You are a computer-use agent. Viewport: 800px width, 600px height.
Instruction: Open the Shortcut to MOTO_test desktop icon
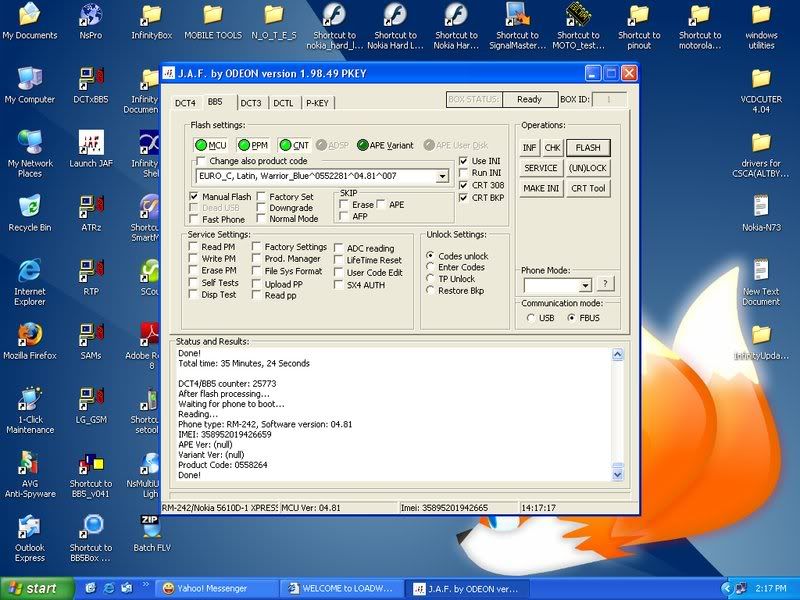click(x=578, y=26)
